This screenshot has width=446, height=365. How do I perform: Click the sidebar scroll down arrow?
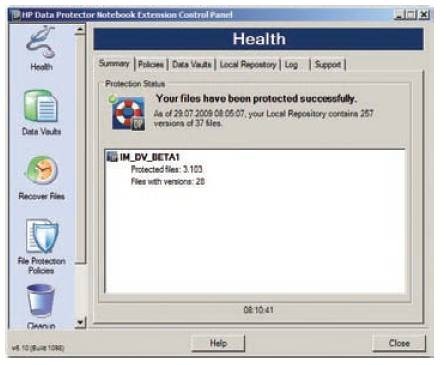(80, 323)
